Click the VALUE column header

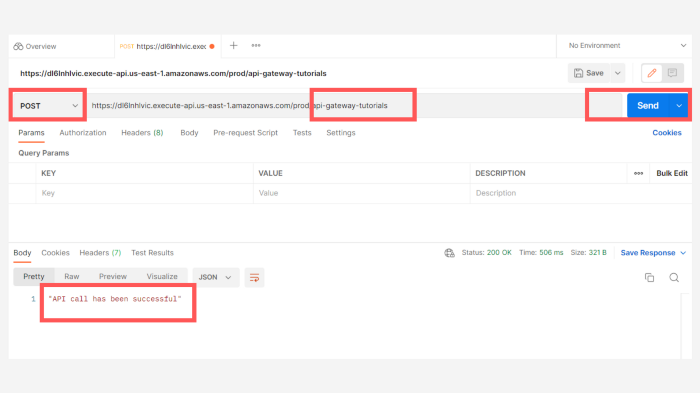tap(271, 173)
